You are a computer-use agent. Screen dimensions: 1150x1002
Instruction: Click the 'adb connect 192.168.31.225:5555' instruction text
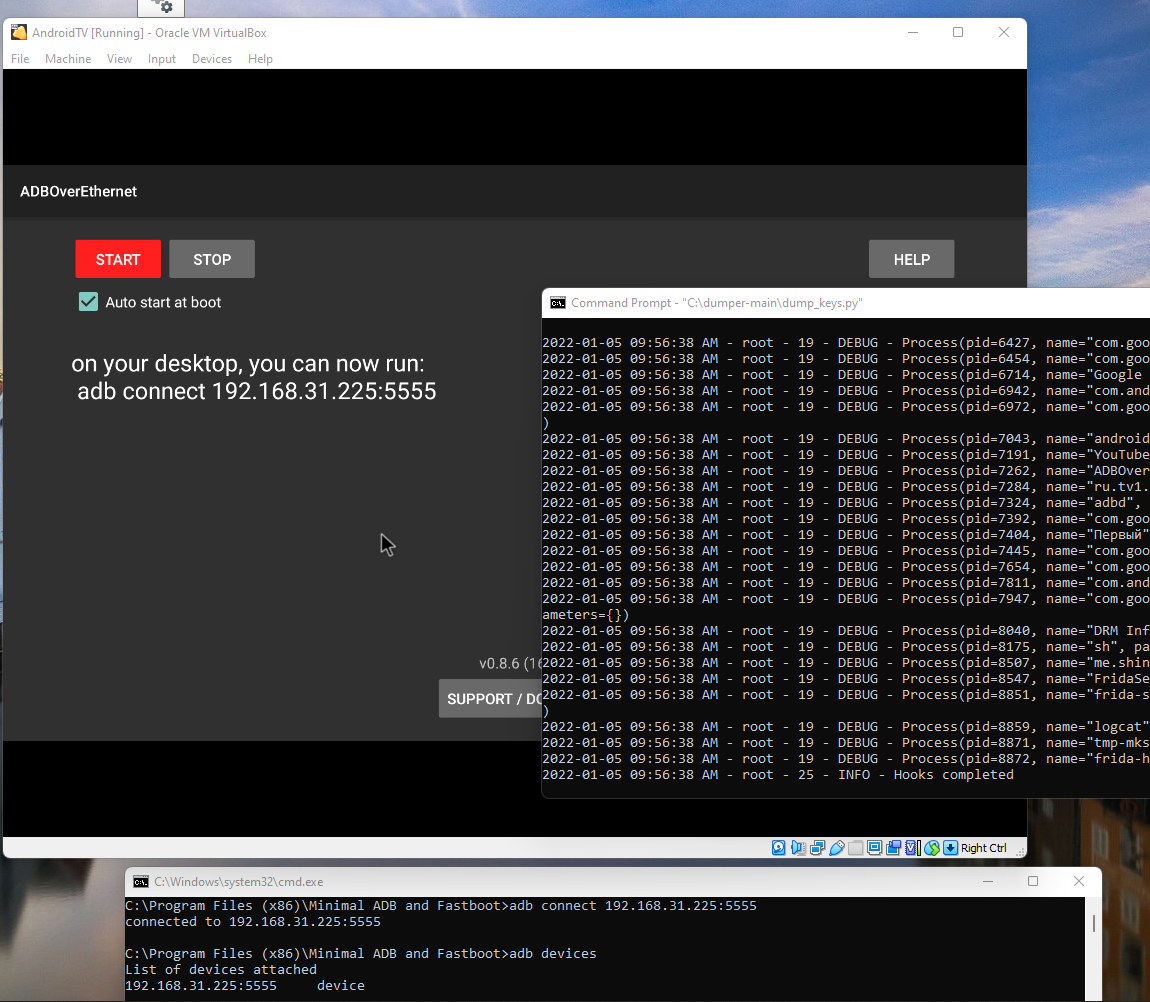[x=257, y=391]
